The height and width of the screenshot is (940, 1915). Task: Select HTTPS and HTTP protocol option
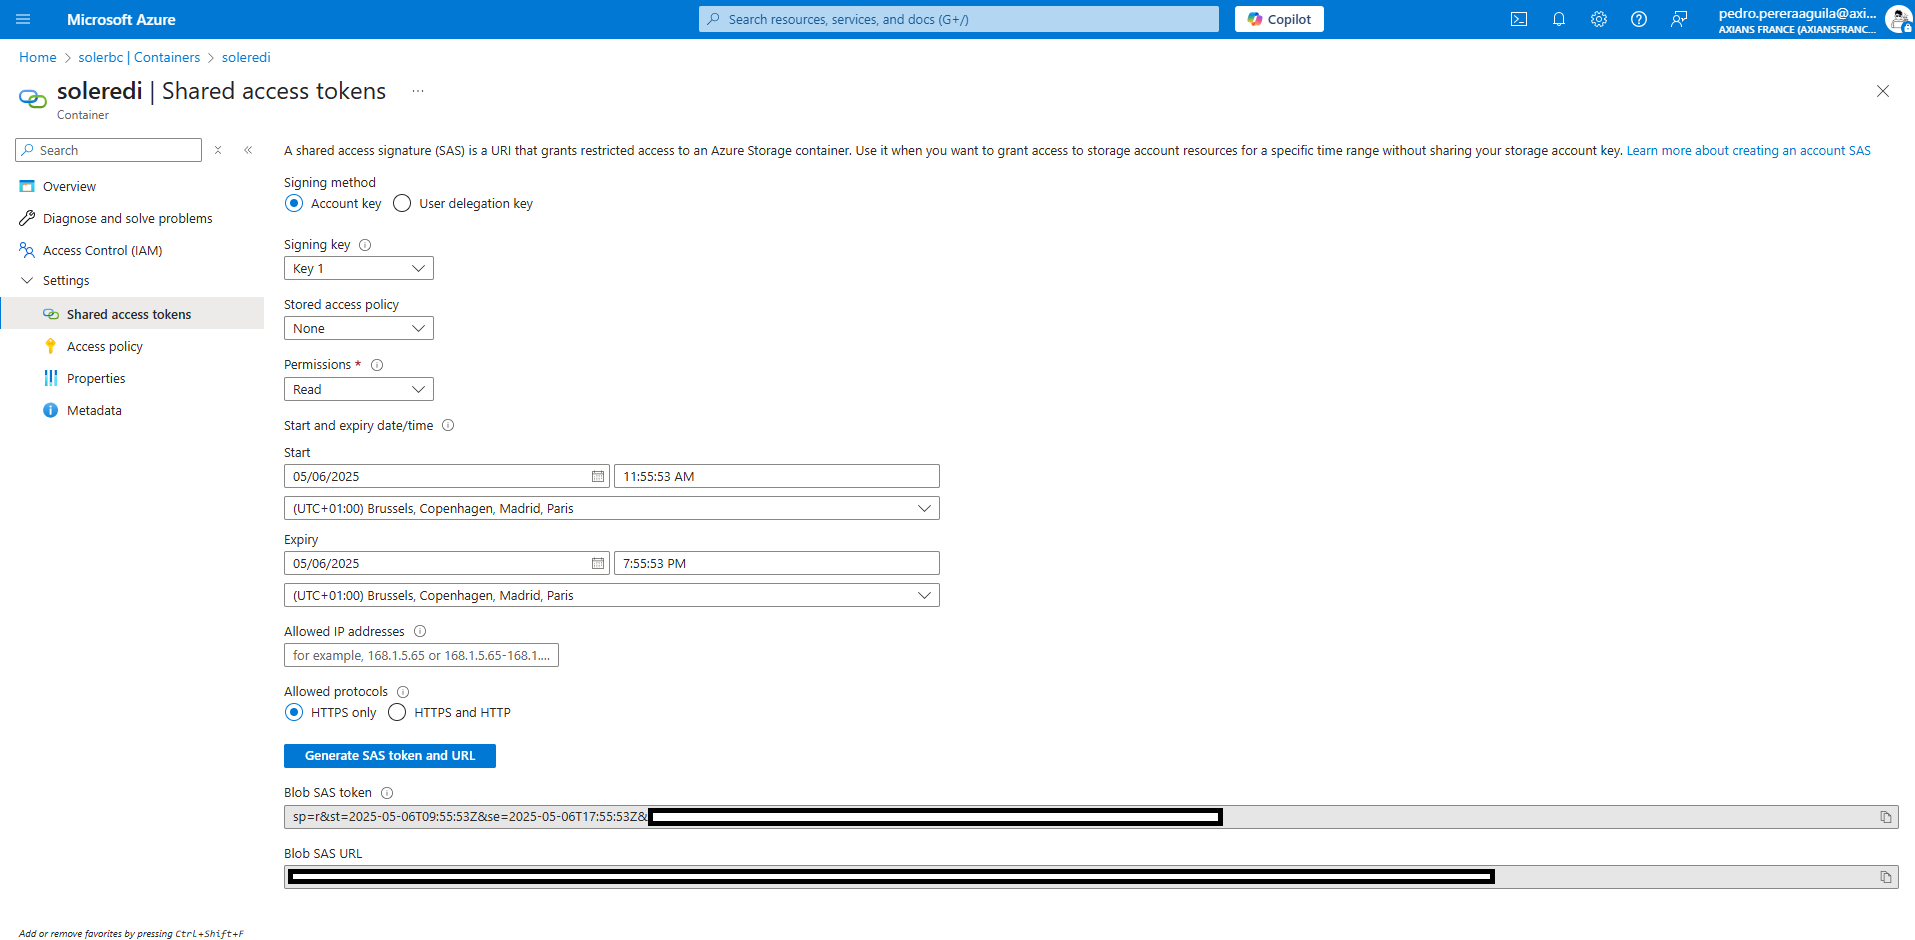point(397,713)
